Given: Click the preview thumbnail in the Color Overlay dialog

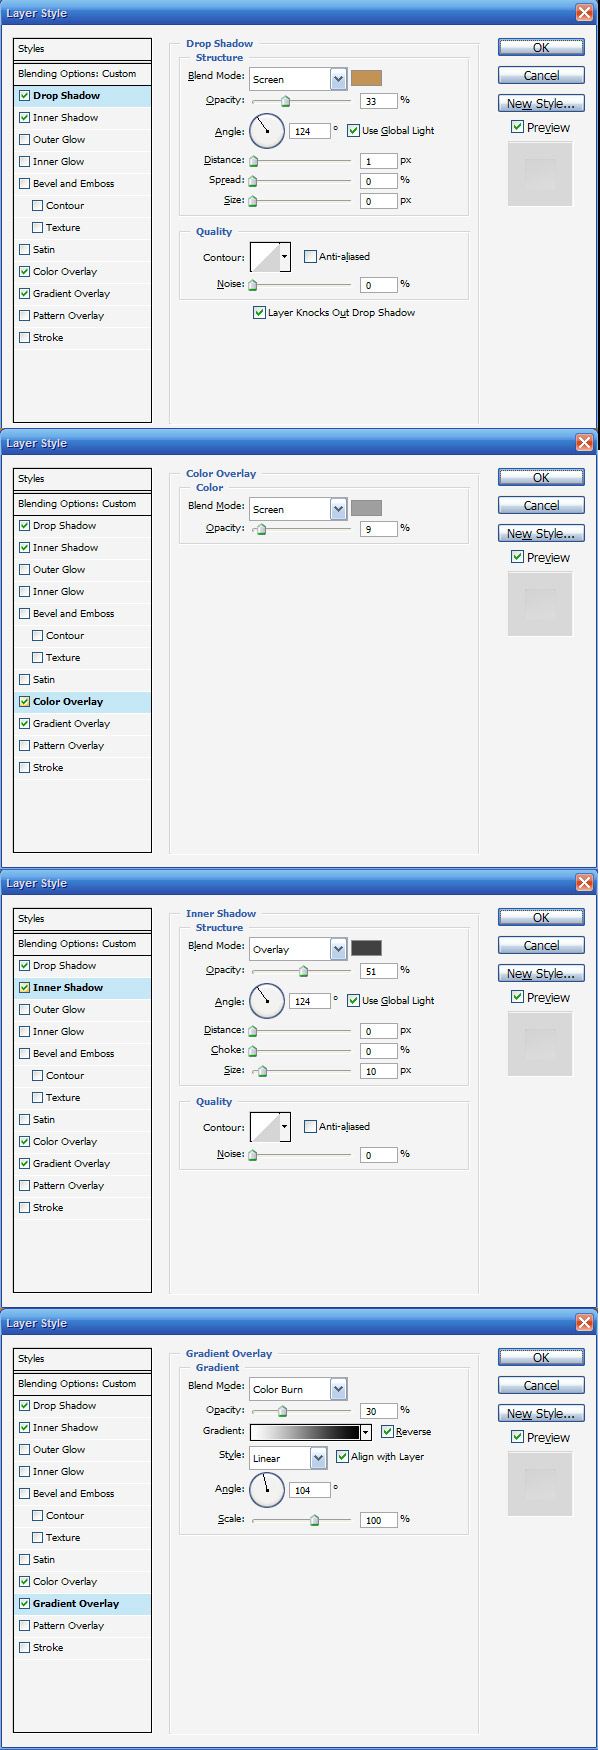Looking at the screenshot, I should pos(540,604).
